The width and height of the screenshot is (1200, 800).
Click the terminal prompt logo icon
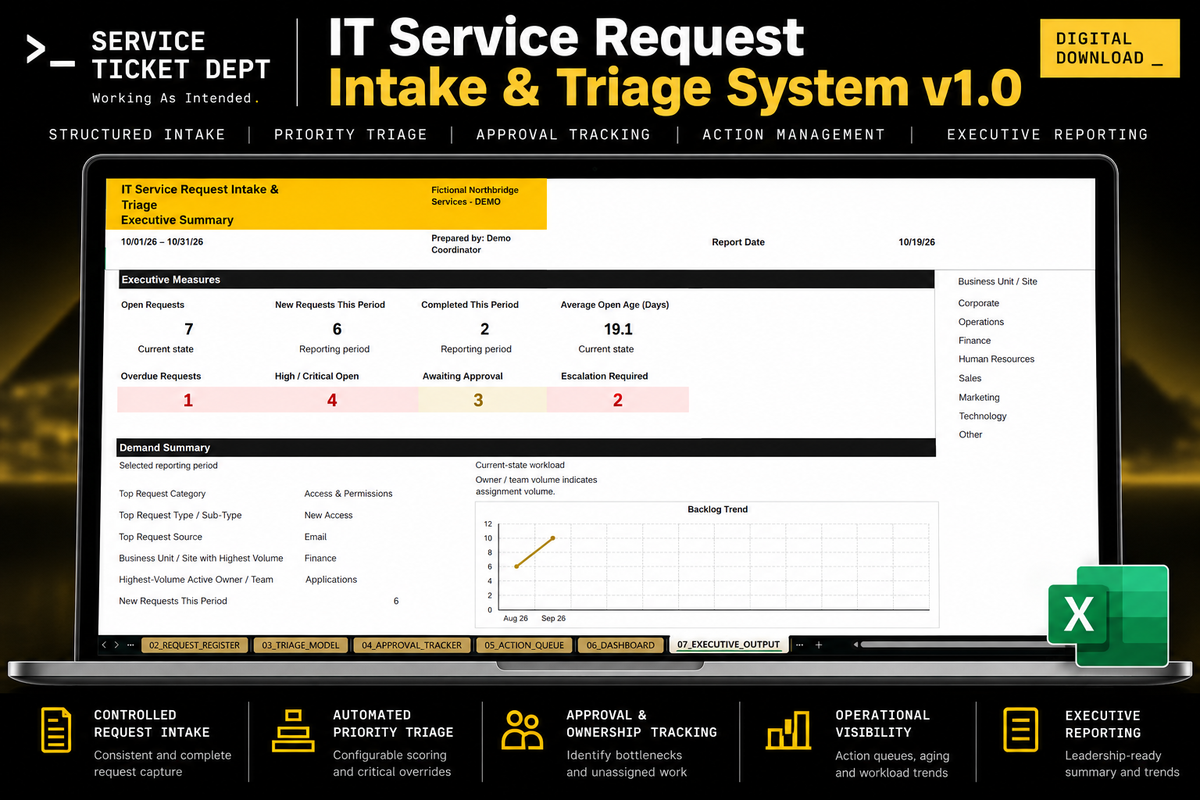coord(50,51)
